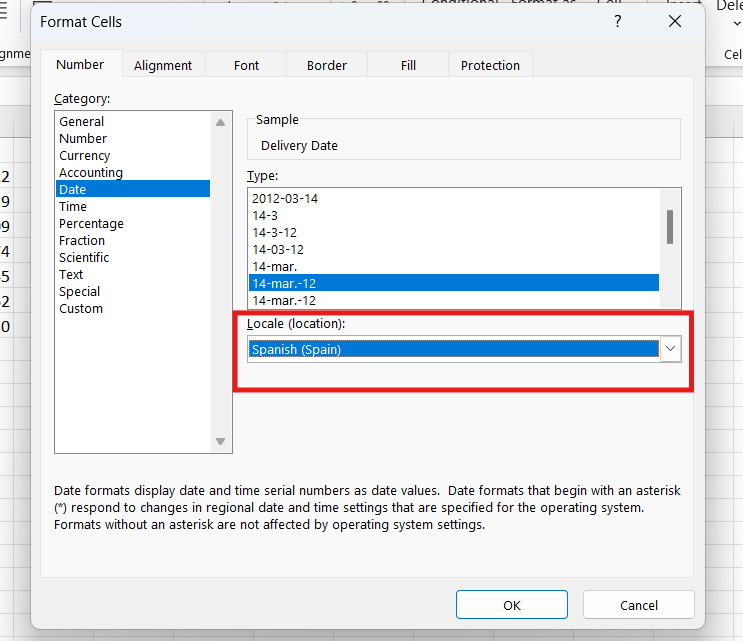Close the Format Cells dialog

678,21
